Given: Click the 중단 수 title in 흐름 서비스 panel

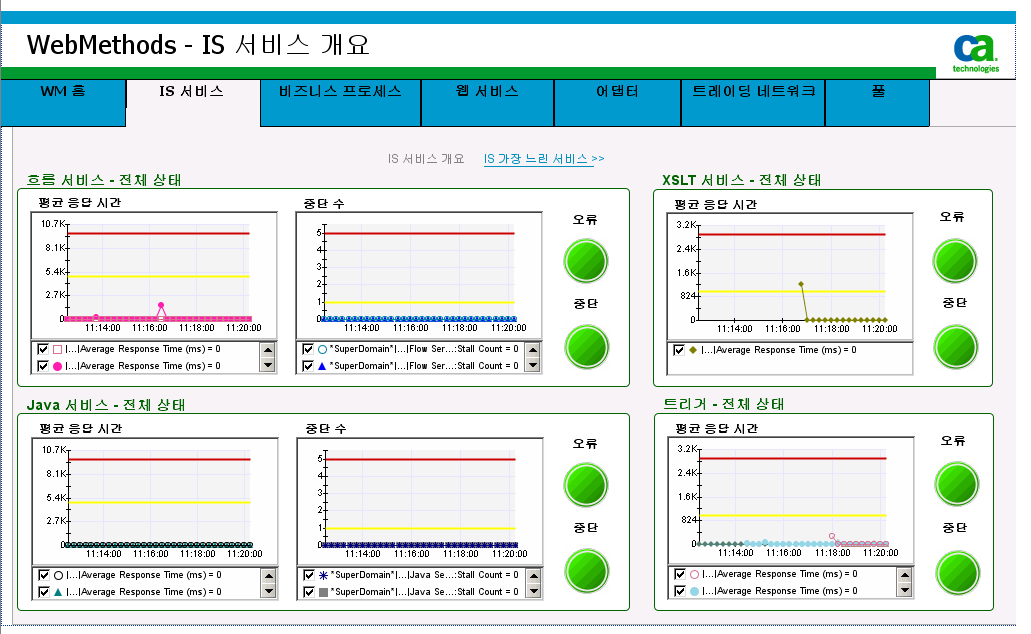Looking at the screenshot, I should 324,204.
